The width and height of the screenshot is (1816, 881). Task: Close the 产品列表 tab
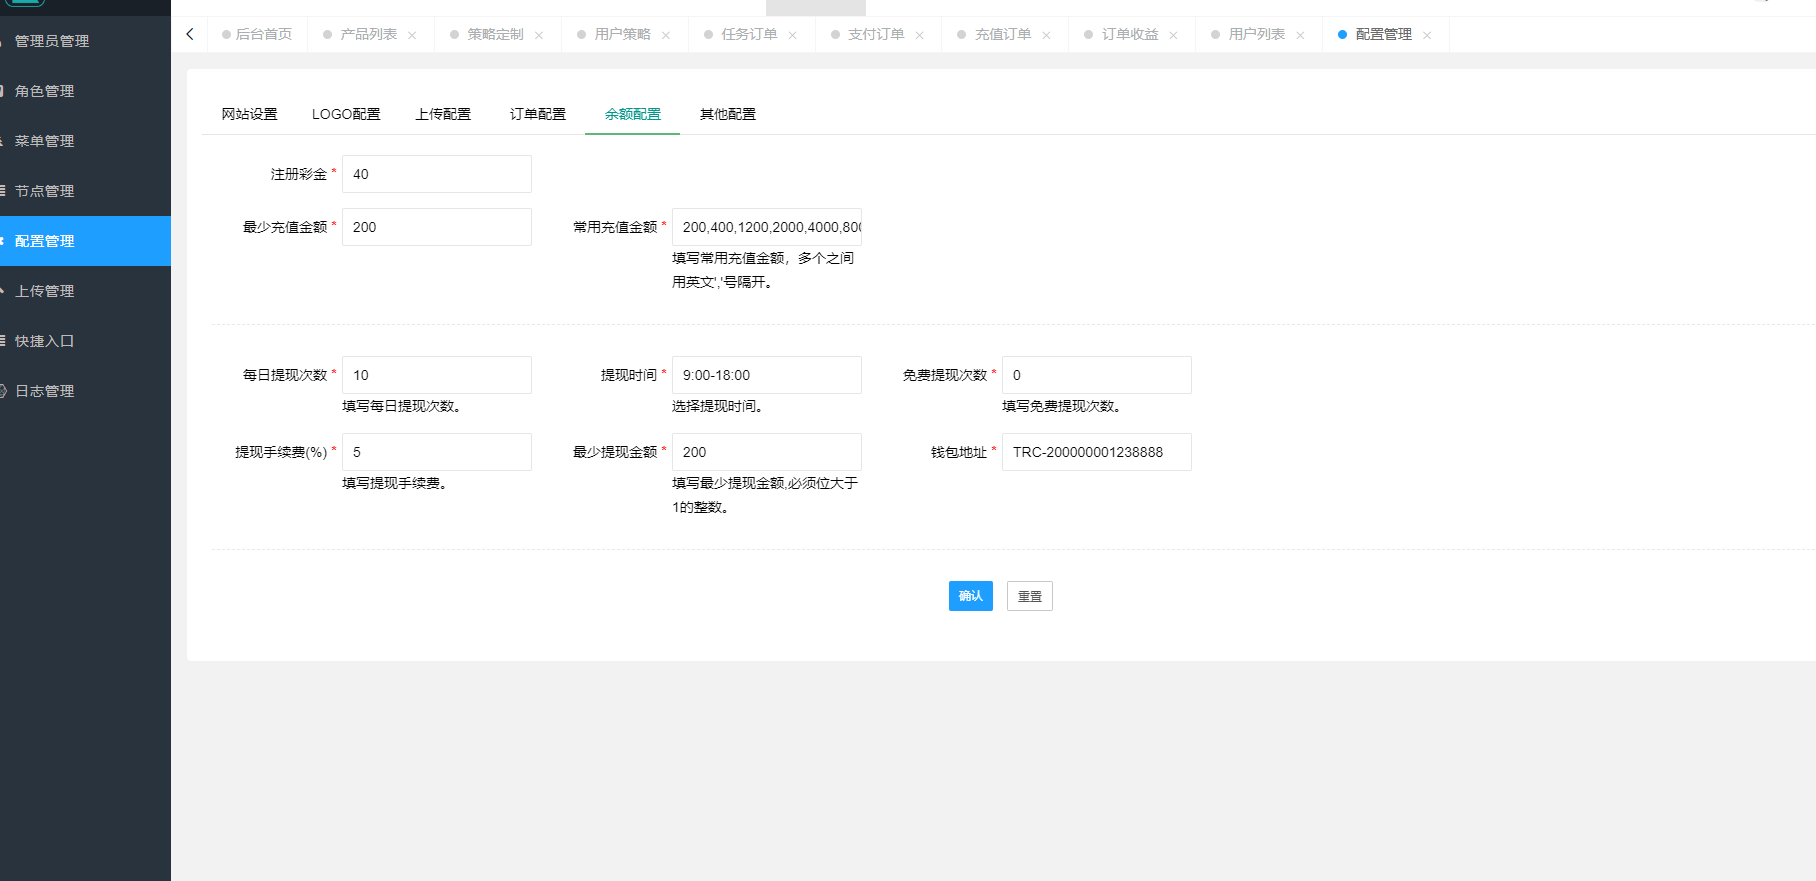(412, 35)
